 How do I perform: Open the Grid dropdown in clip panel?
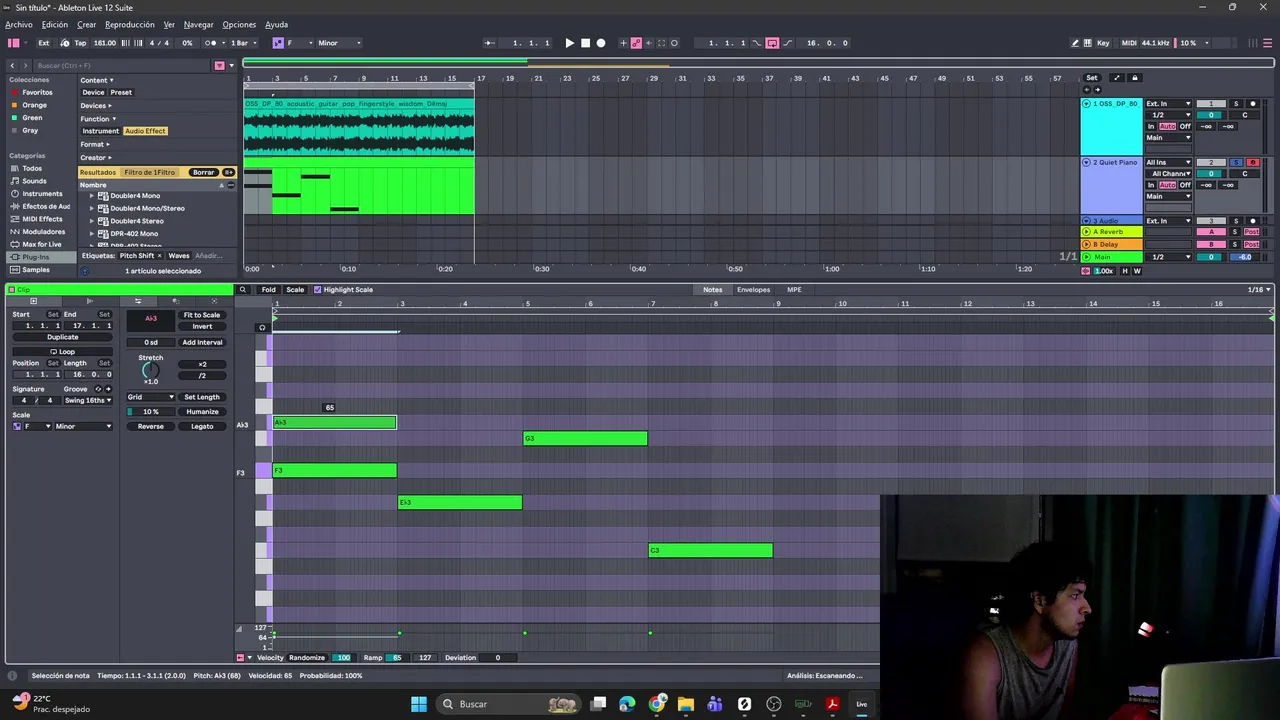point(151,397)
